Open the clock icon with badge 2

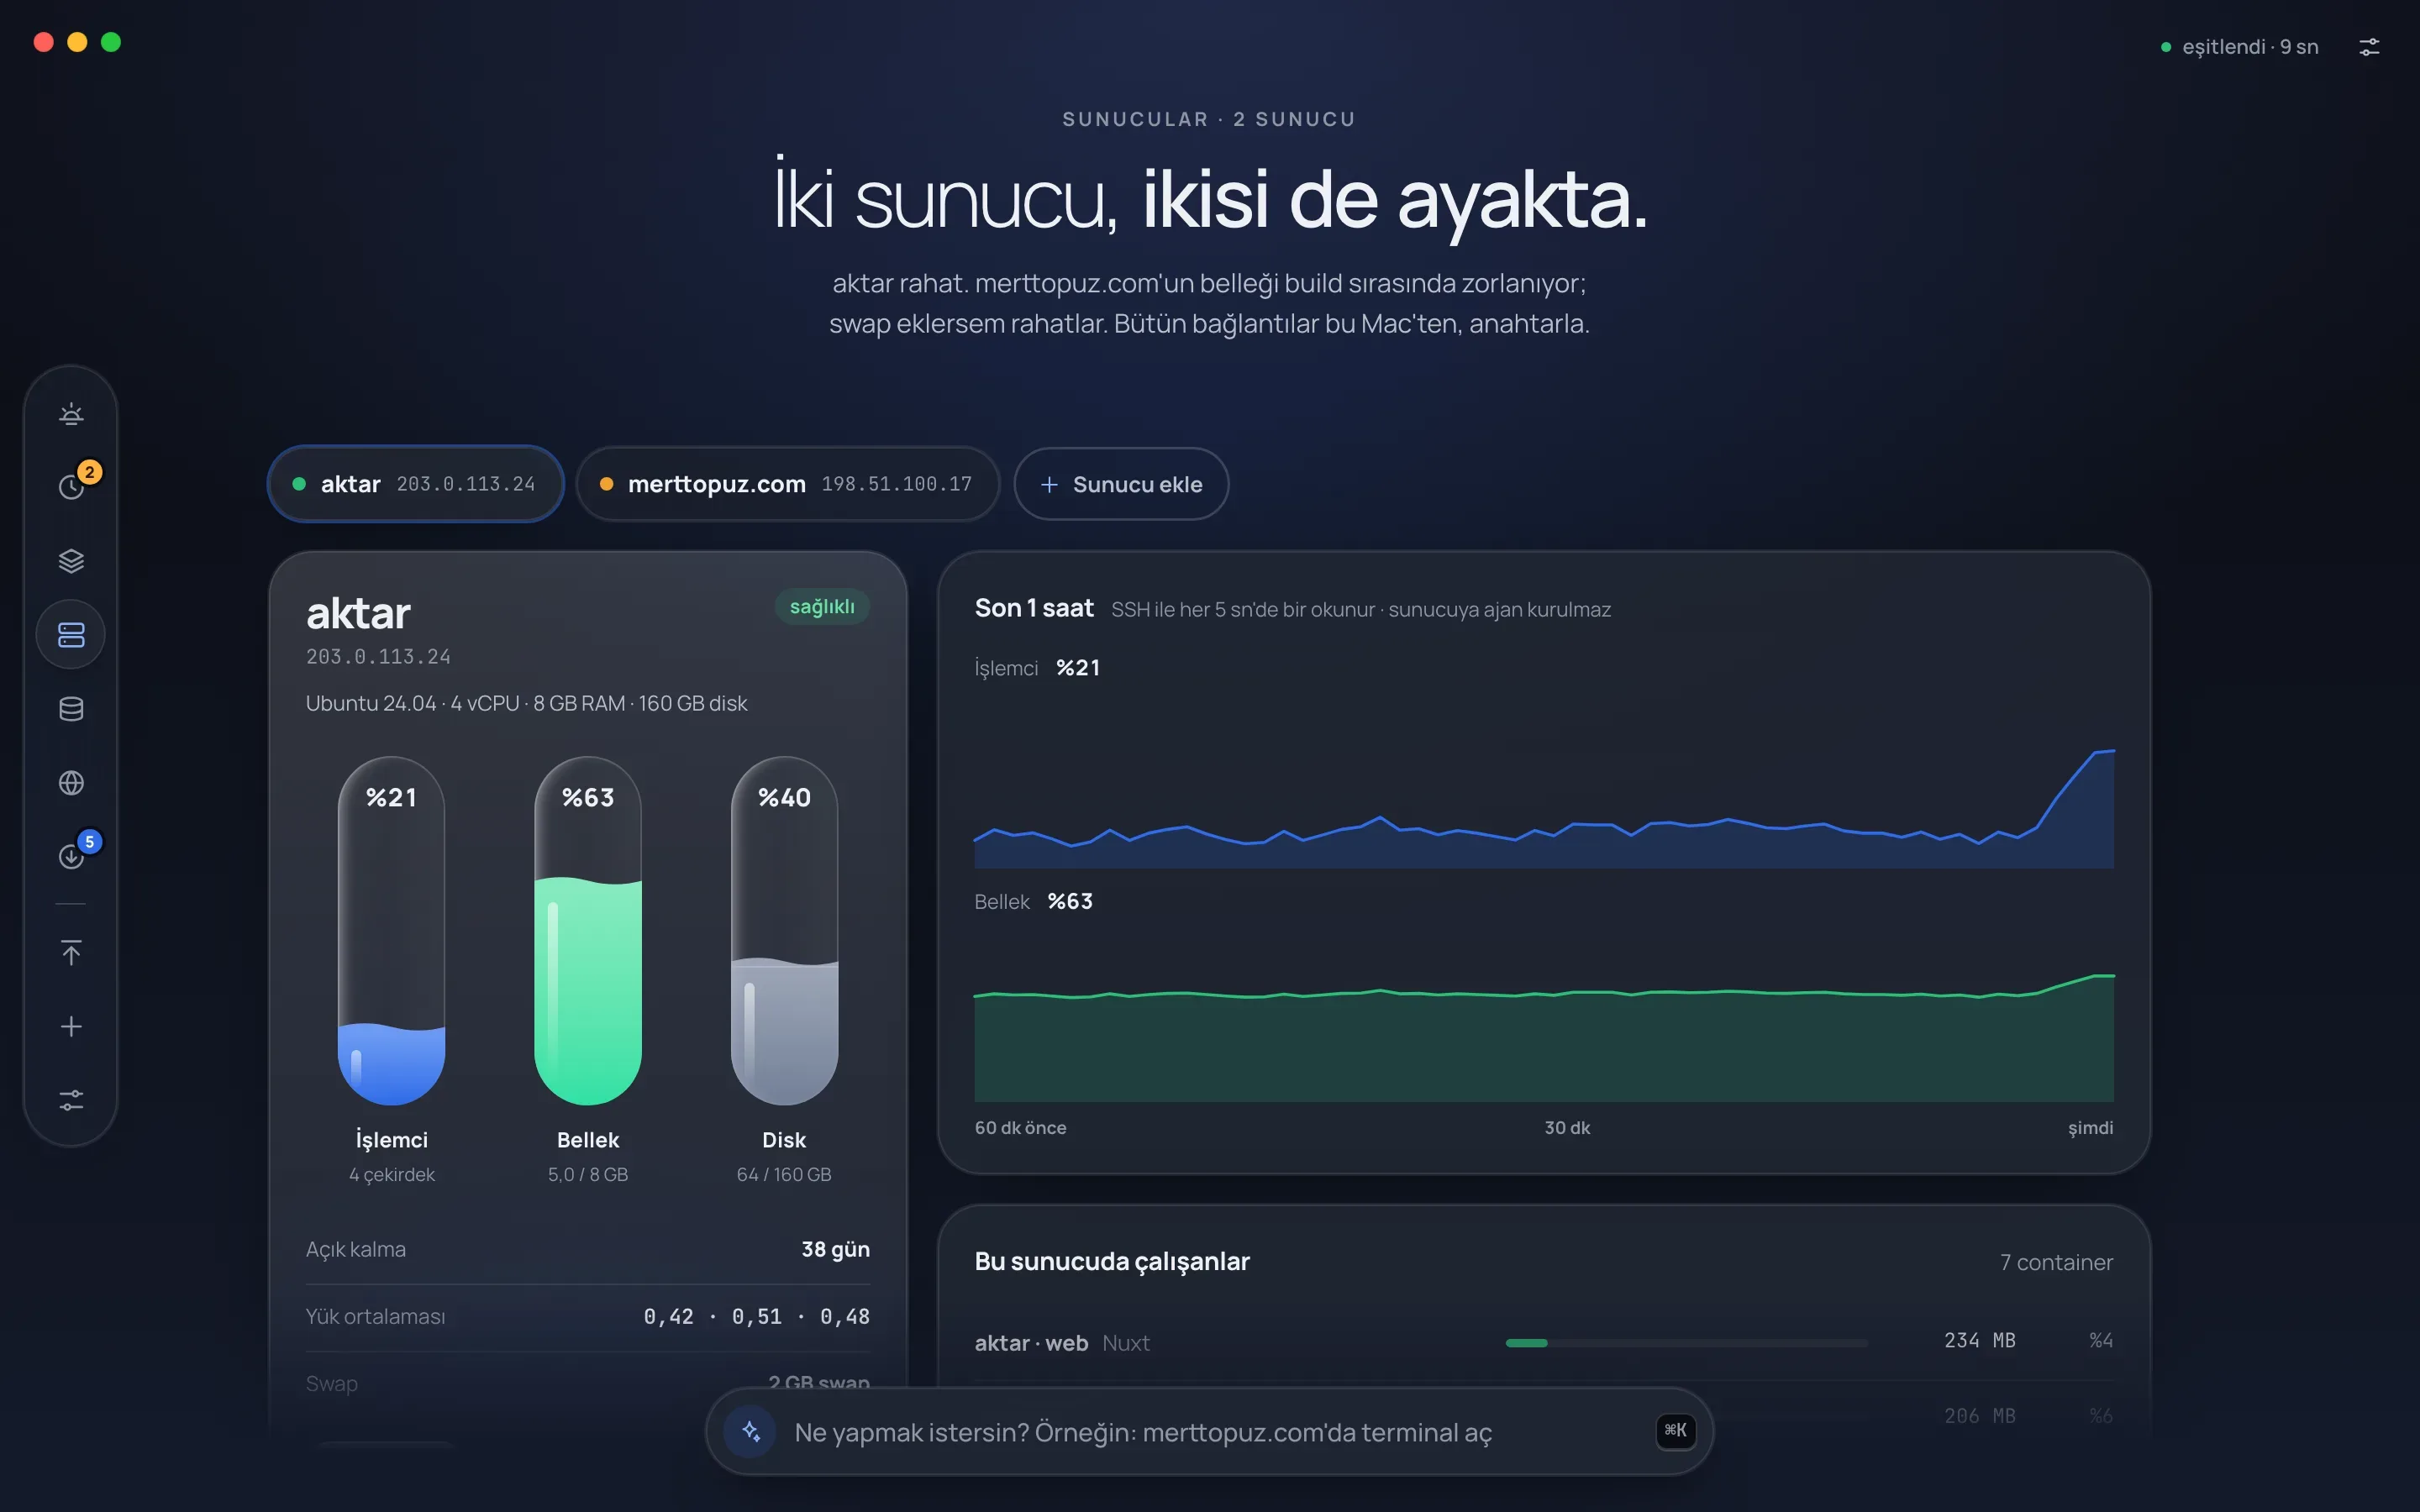71,486
